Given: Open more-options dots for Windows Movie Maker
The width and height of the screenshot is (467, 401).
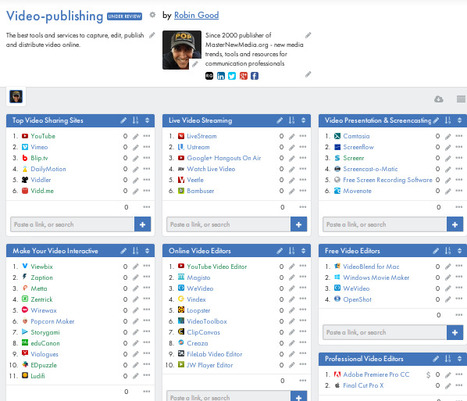Looking at the screenshot, I should point(459,277).
